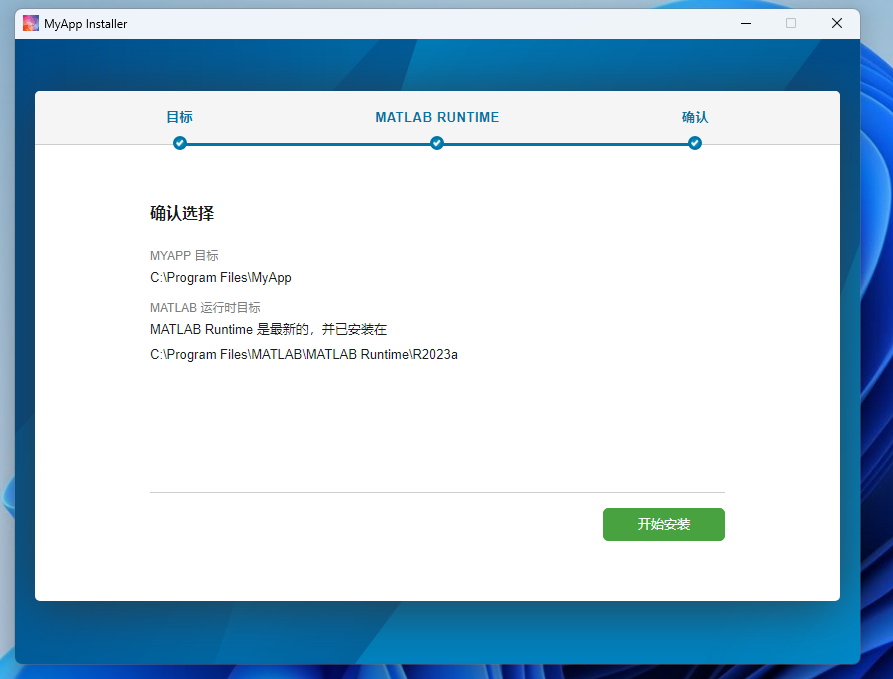Click the 开始安装 green button
Viewport: 893px width, 679px height.
coord(663,524)
